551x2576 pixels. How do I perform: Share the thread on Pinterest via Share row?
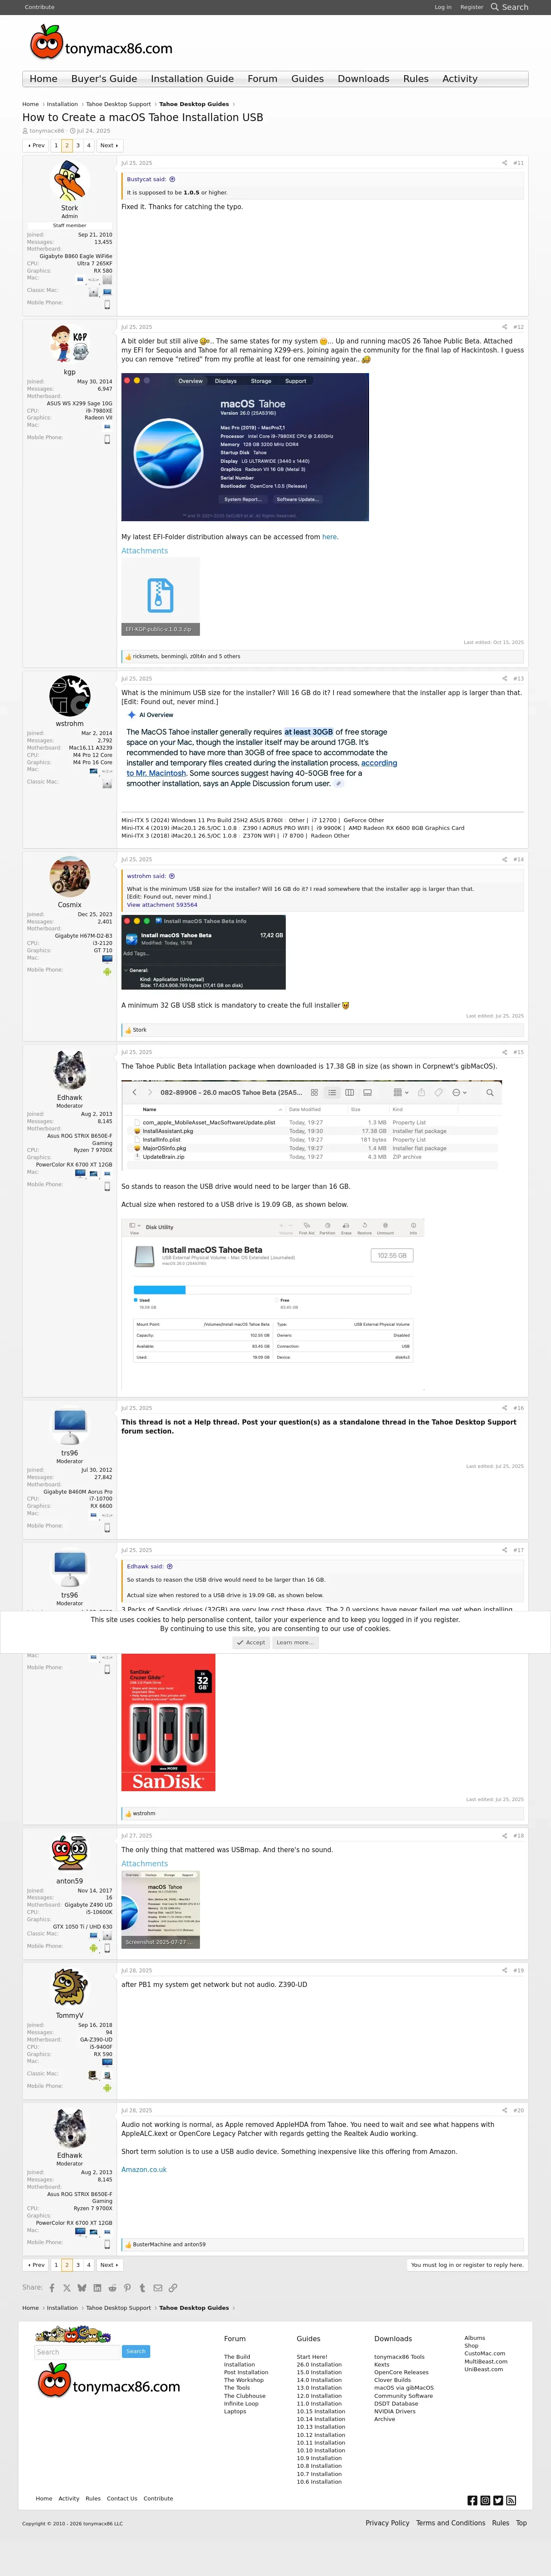click(x=127, y=2288)
